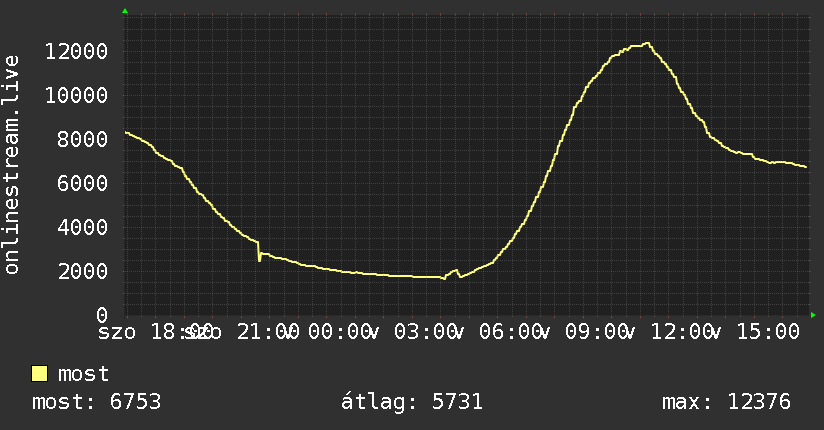Click the 6000 y-axis label

pos(83,183)
